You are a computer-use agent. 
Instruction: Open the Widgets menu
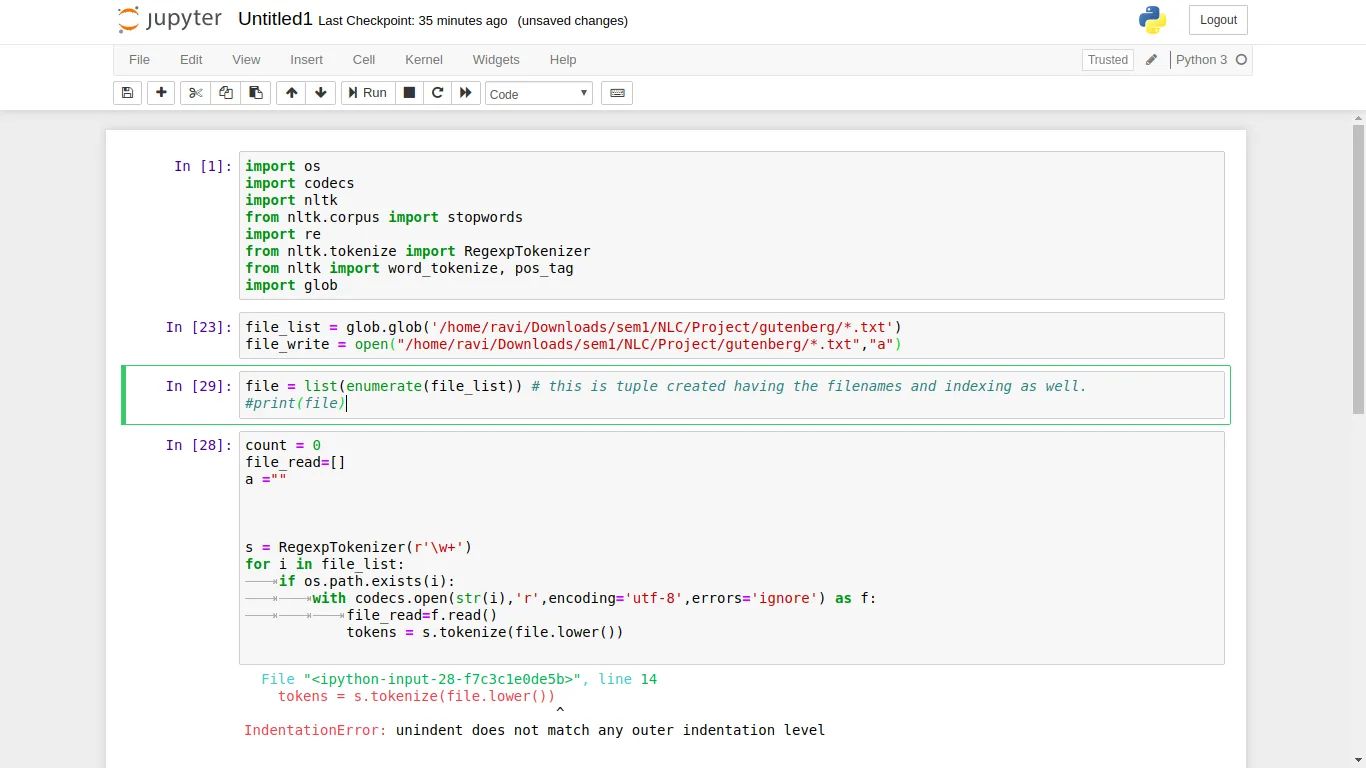(495, 60)
